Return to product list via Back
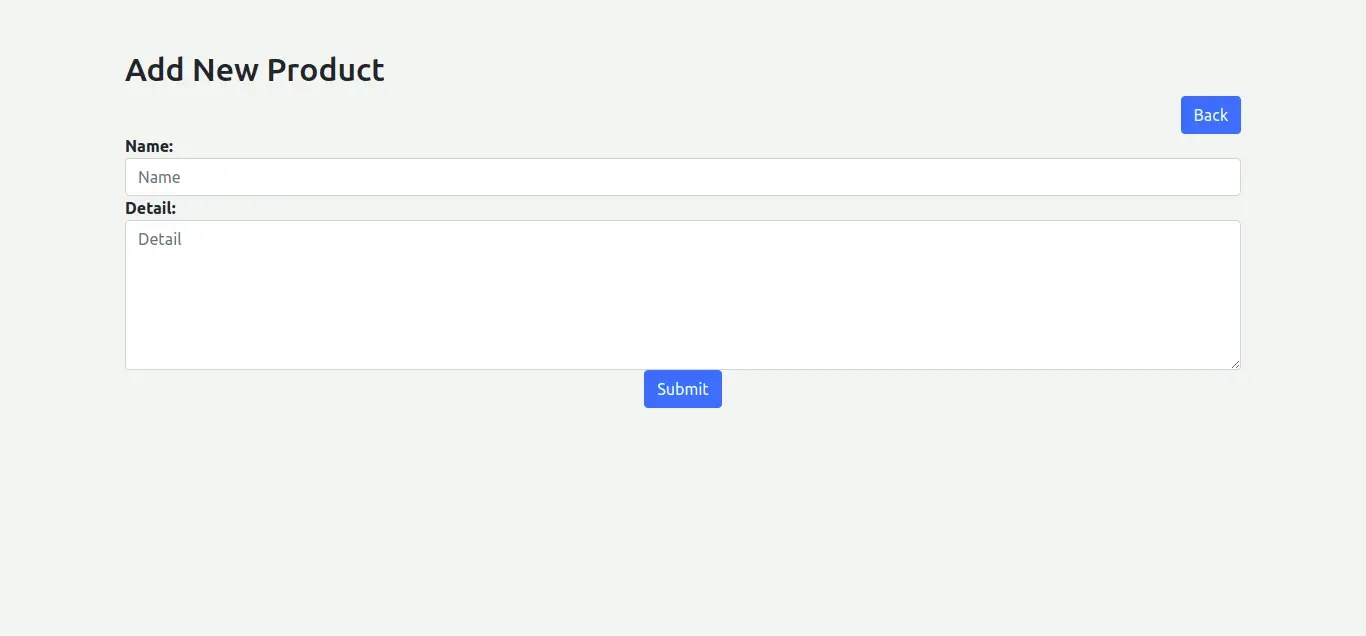Image resolution: width=1366 pixels, height=636 pixels. 1210,115
